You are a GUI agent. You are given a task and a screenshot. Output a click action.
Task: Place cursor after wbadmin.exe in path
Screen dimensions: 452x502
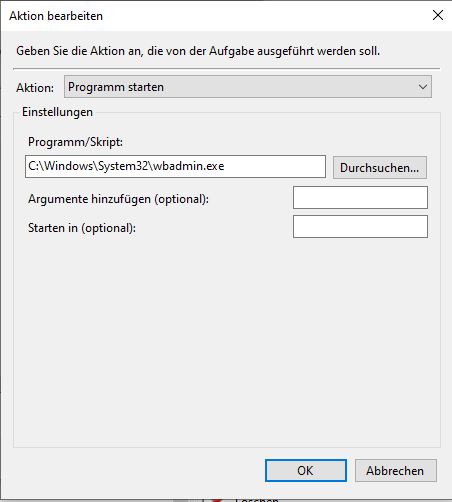click(x=225, y=166)
